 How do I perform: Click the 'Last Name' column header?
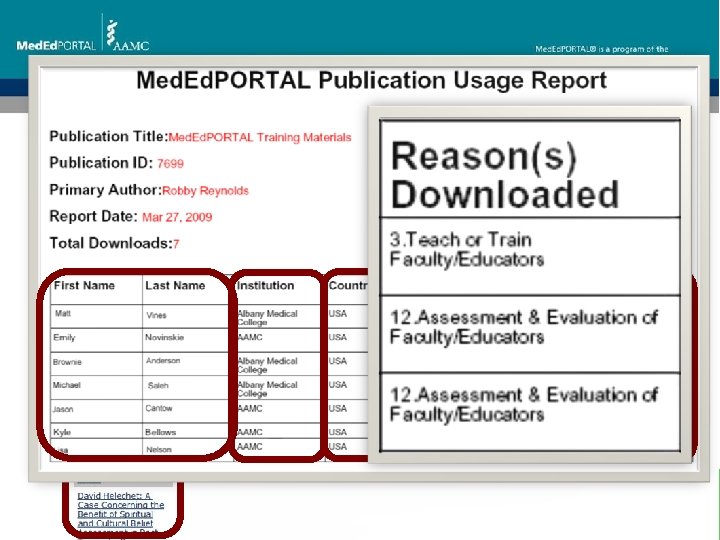click(x=175, y=286)
